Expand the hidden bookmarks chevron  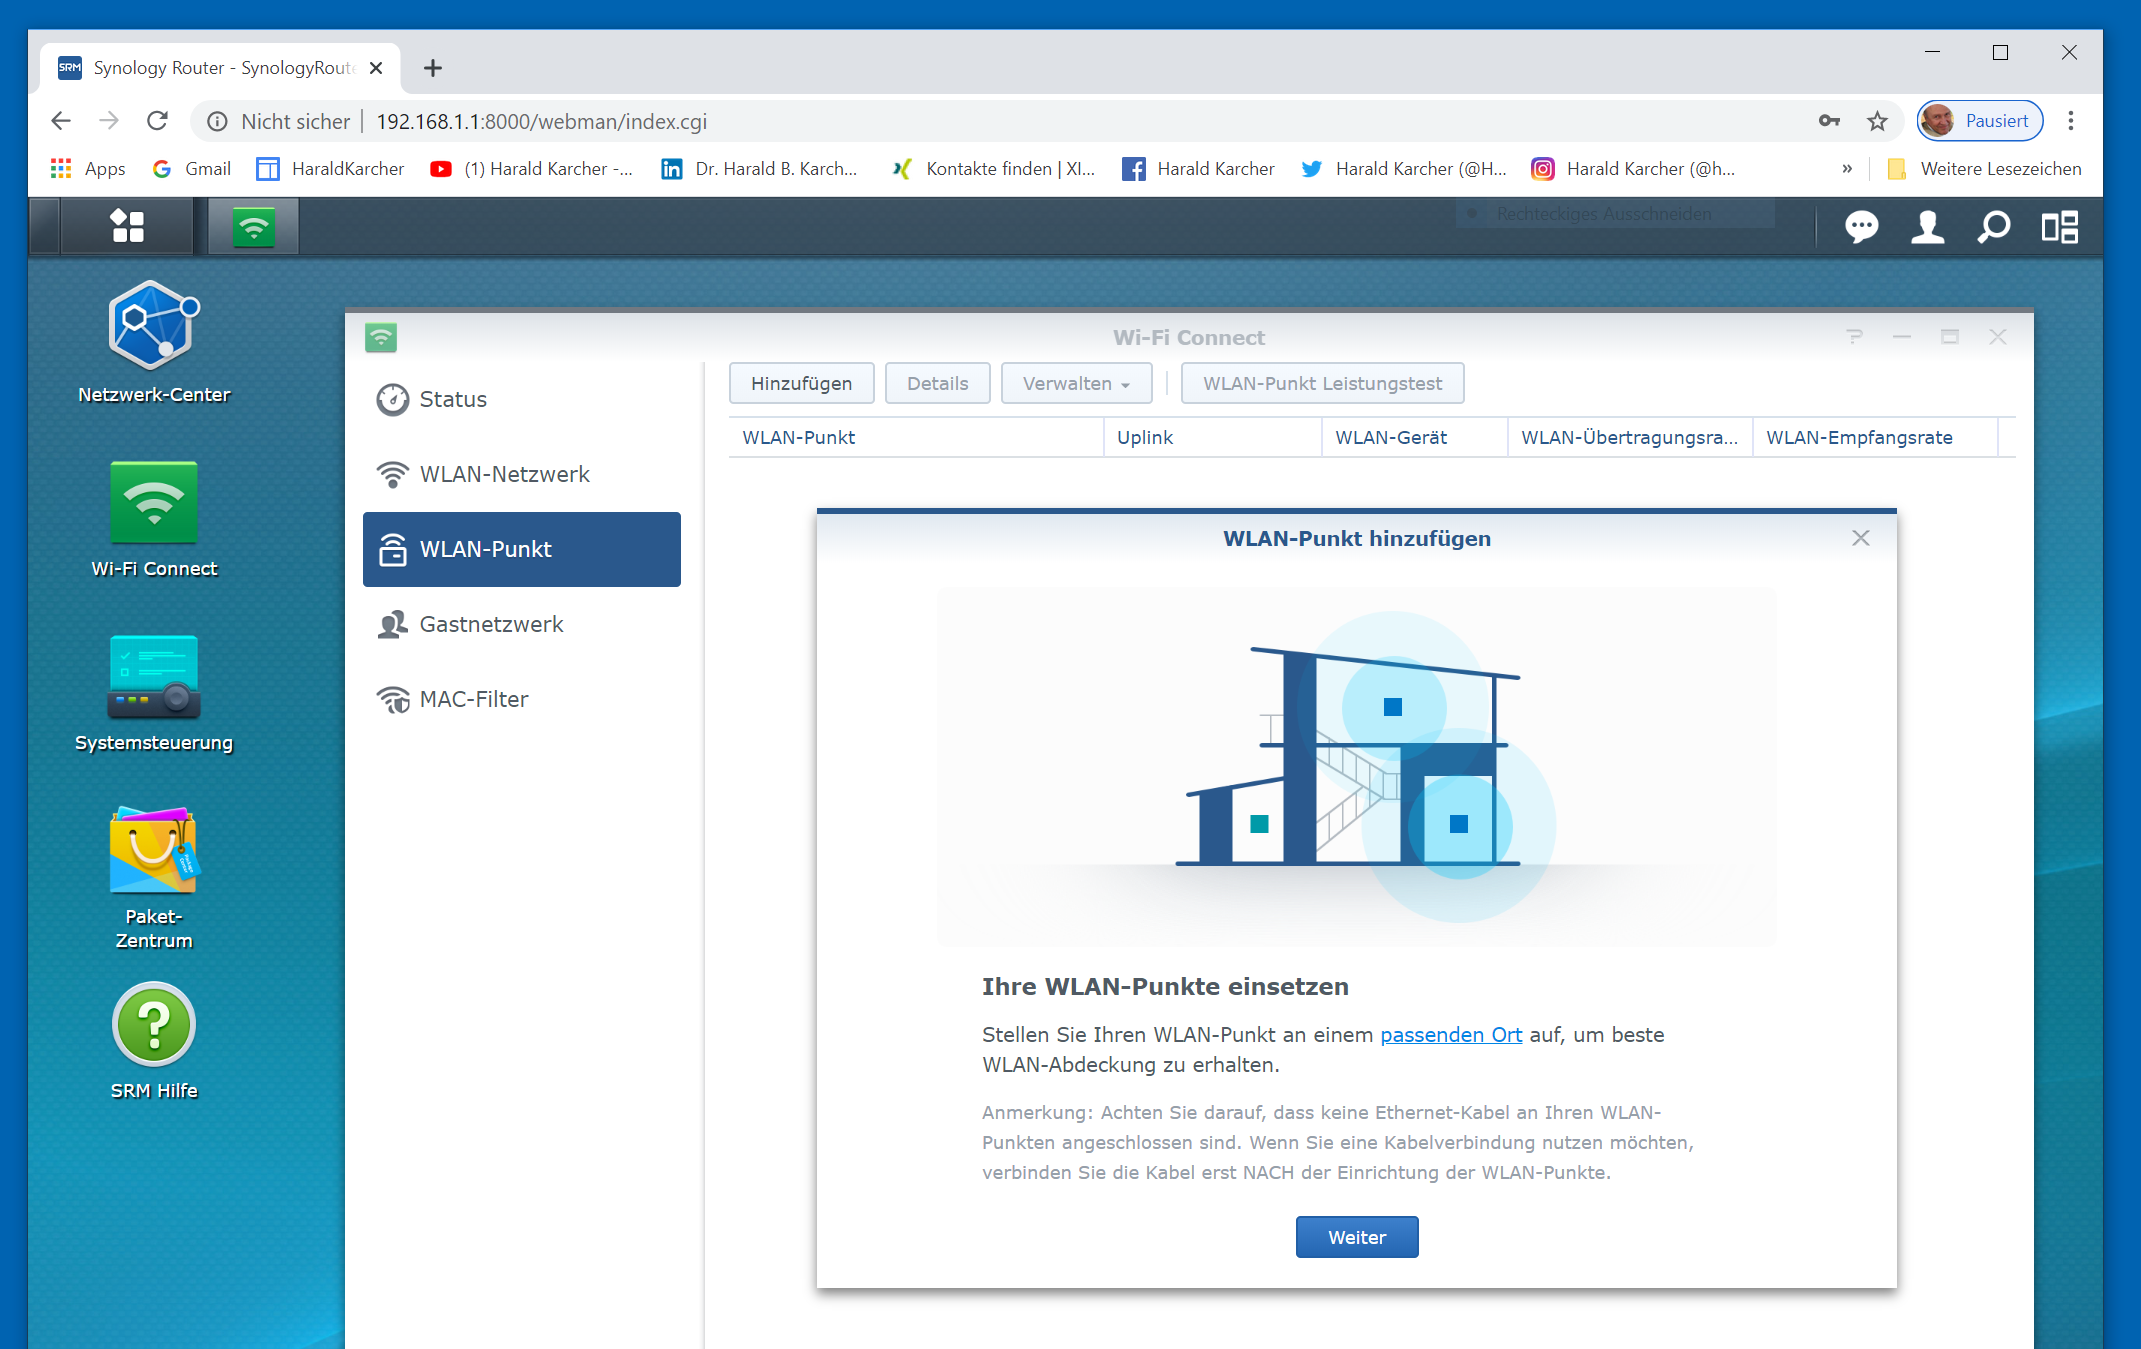click(x=1847, y=169)
